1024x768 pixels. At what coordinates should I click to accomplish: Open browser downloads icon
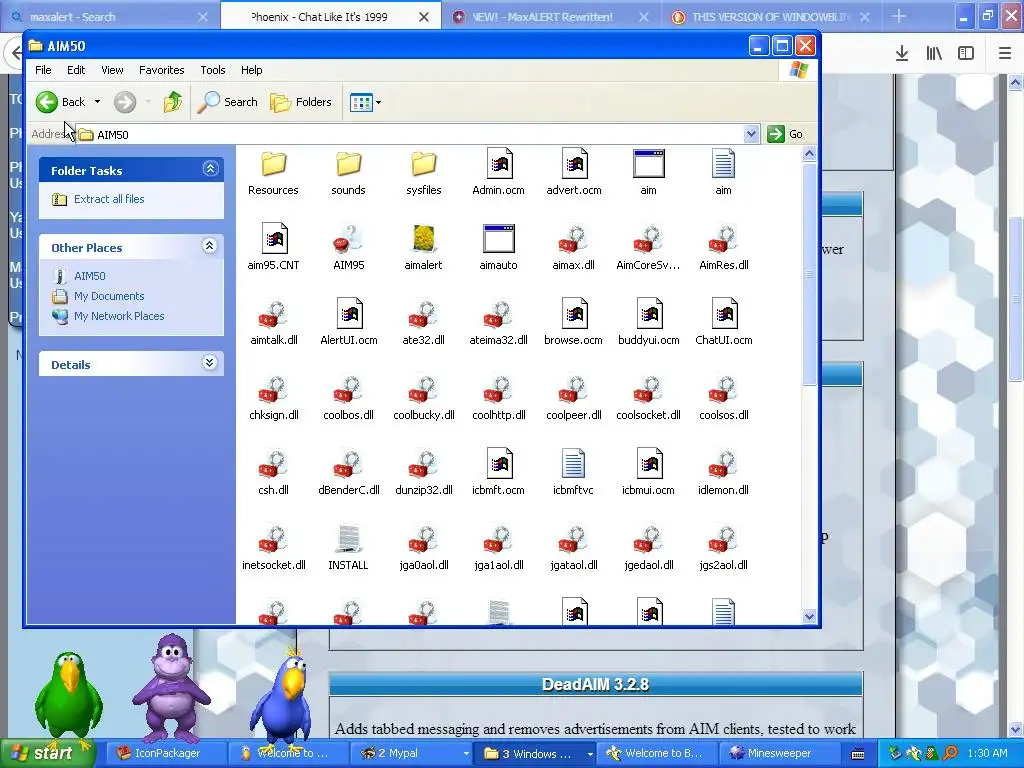point(902,53)
